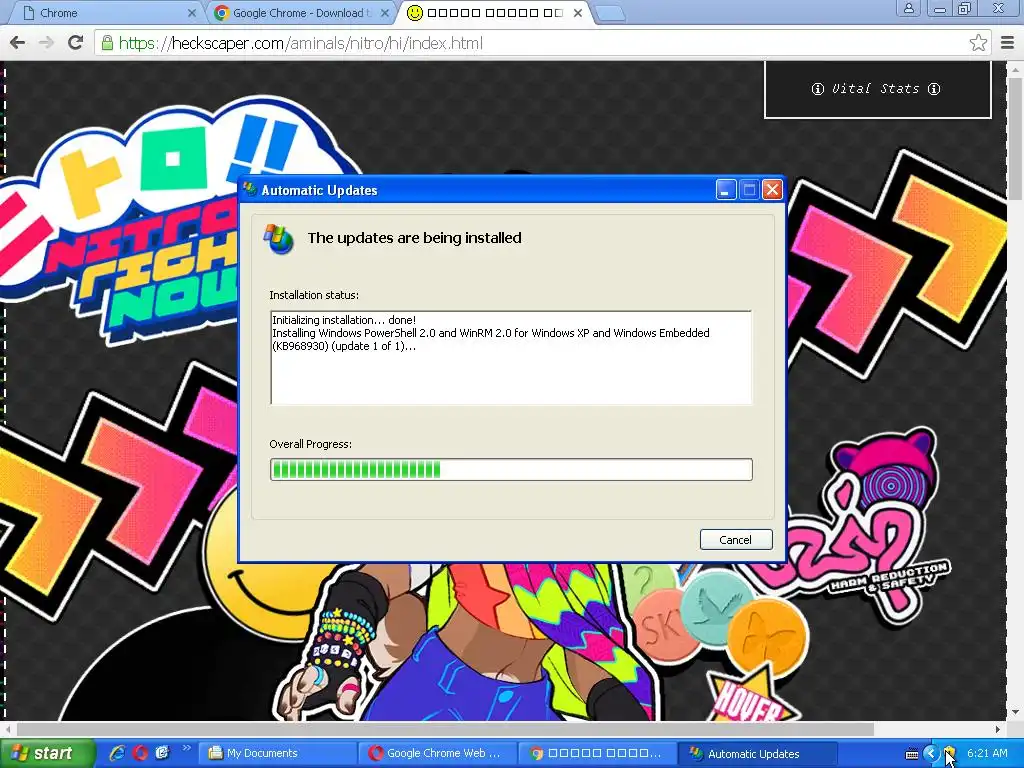
Task: Close the 'Chrome' tab
Action: [191, 12]
